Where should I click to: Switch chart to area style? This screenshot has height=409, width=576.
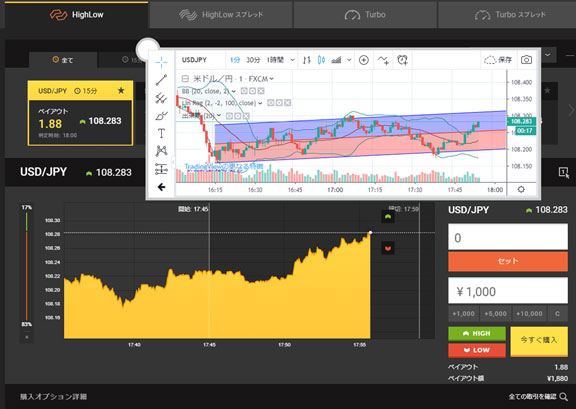336,60
